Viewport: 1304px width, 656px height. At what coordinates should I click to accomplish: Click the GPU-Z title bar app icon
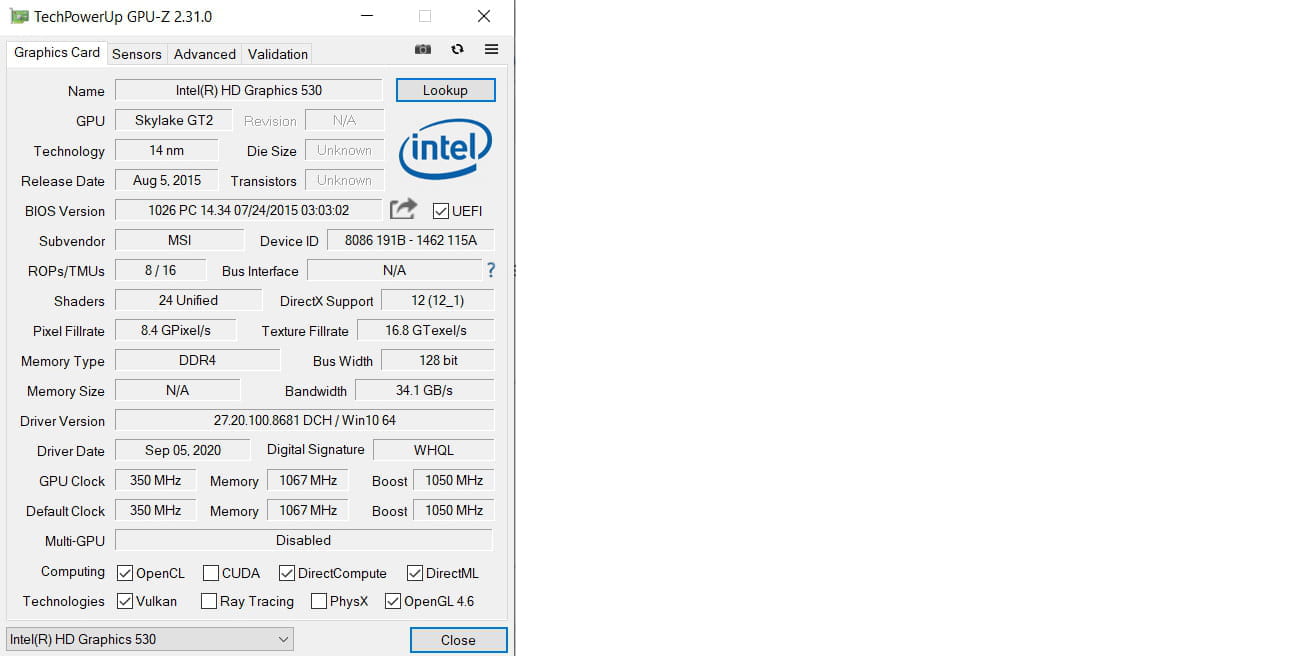pos(19,16)
